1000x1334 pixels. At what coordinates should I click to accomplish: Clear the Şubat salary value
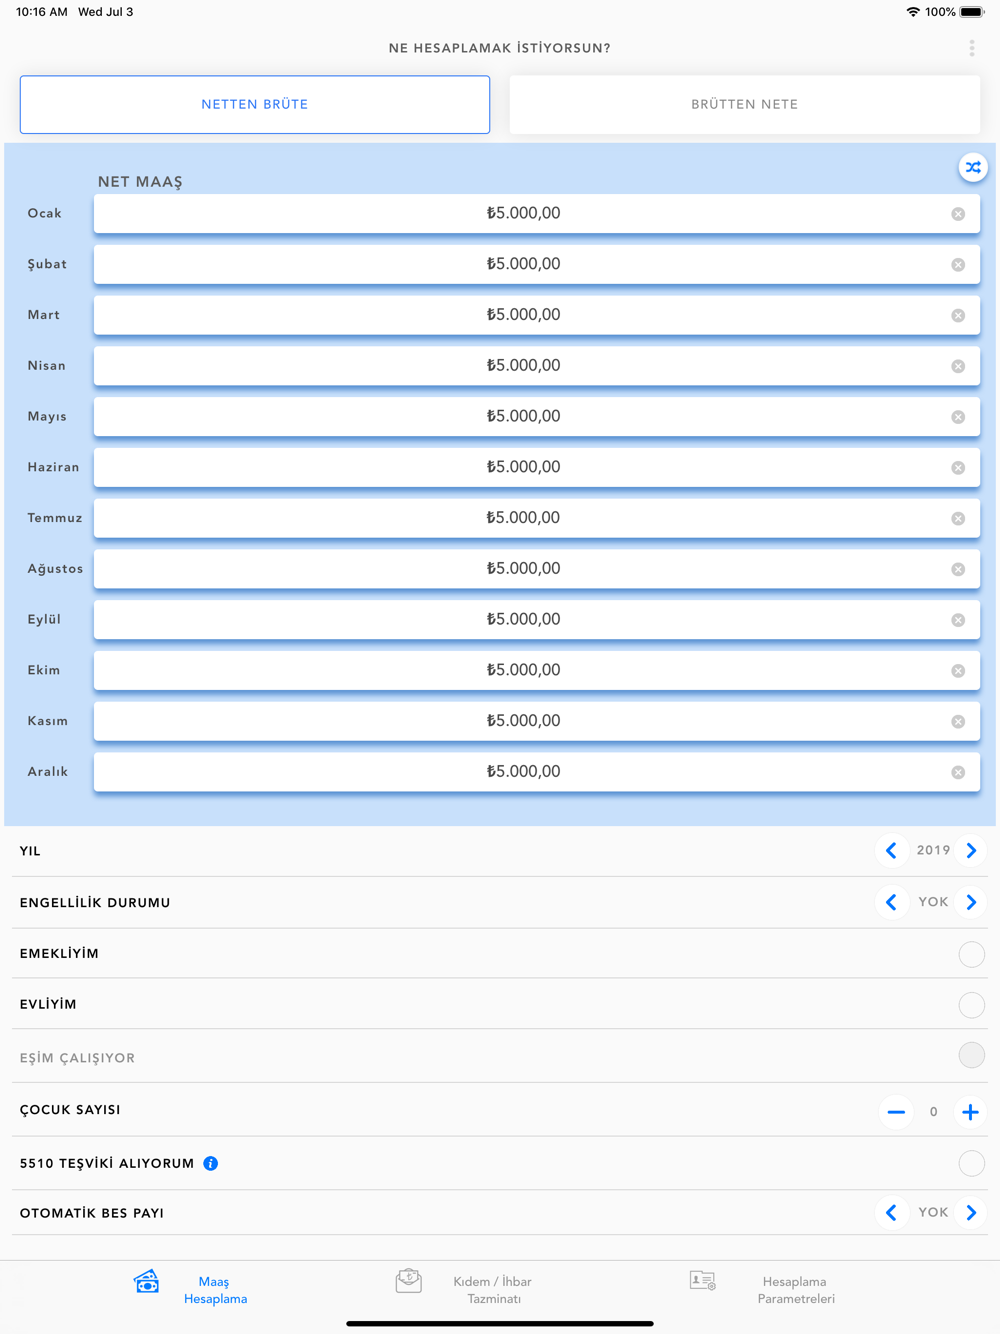[x=958, y=265]
